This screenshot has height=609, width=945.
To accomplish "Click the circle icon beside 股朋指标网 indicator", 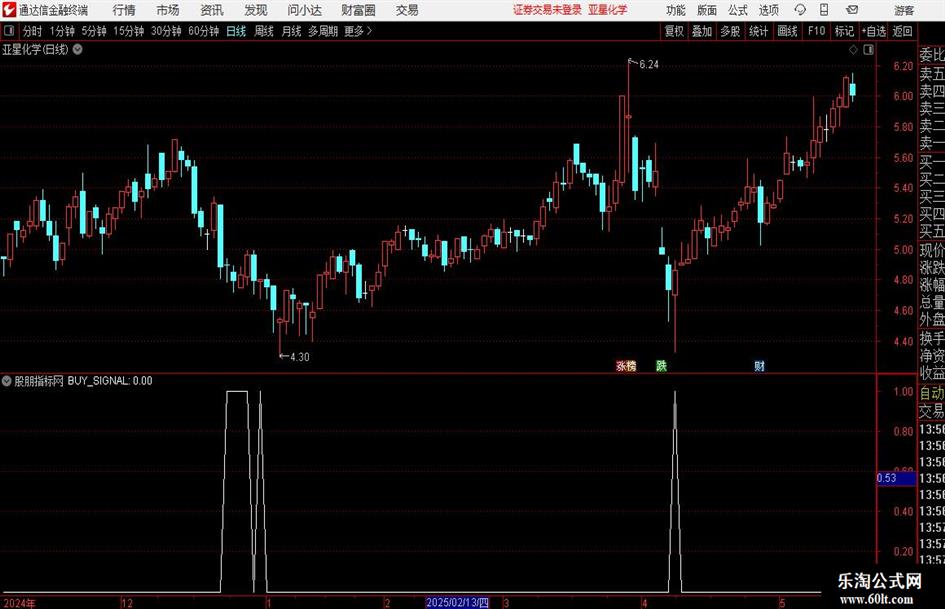I will pyautogui.click(x=7, y=380).
